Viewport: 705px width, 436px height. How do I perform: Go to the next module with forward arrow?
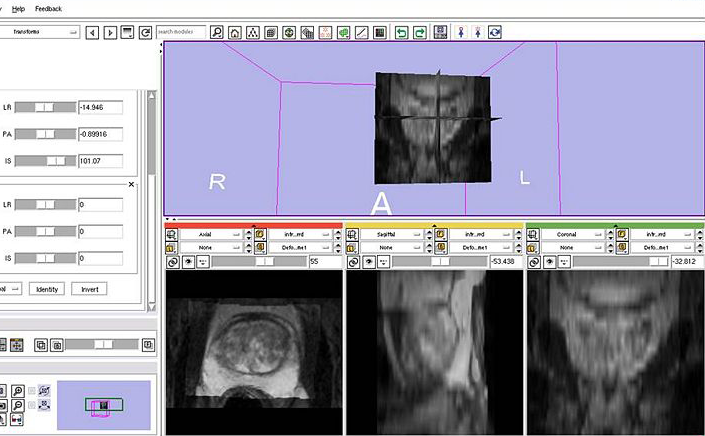(110, 32)
